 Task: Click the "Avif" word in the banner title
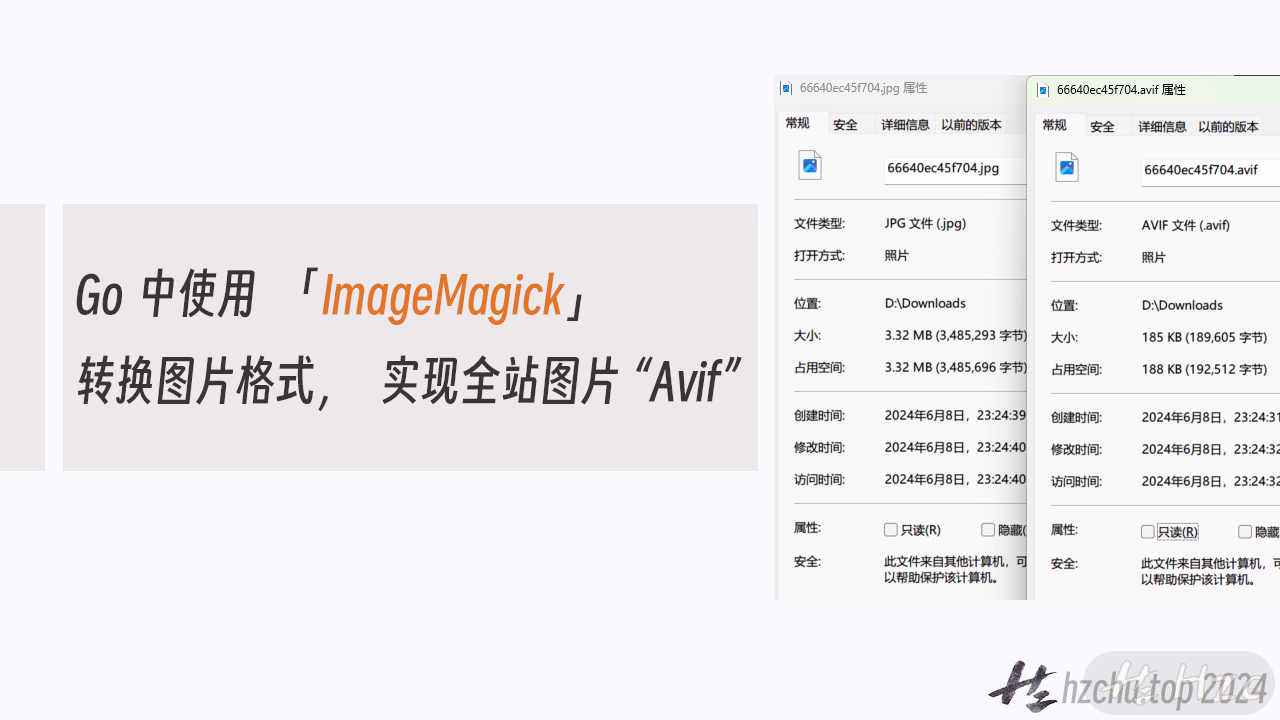pyautogui.click(x=686, y=380)
